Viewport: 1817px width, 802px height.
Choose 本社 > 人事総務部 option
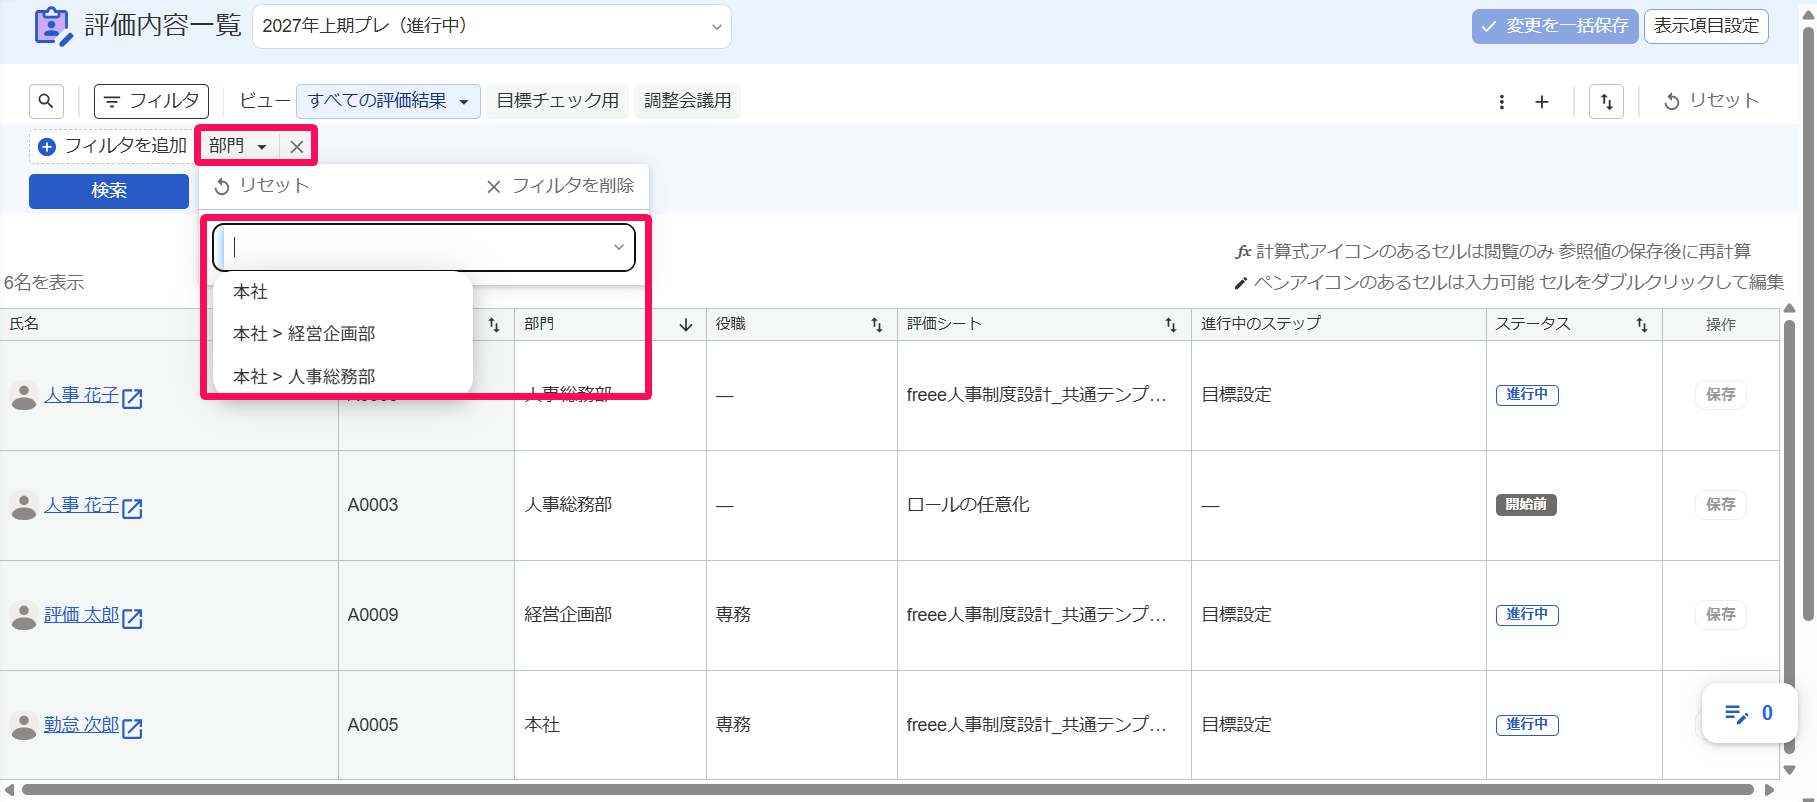(x=343, y=377)
